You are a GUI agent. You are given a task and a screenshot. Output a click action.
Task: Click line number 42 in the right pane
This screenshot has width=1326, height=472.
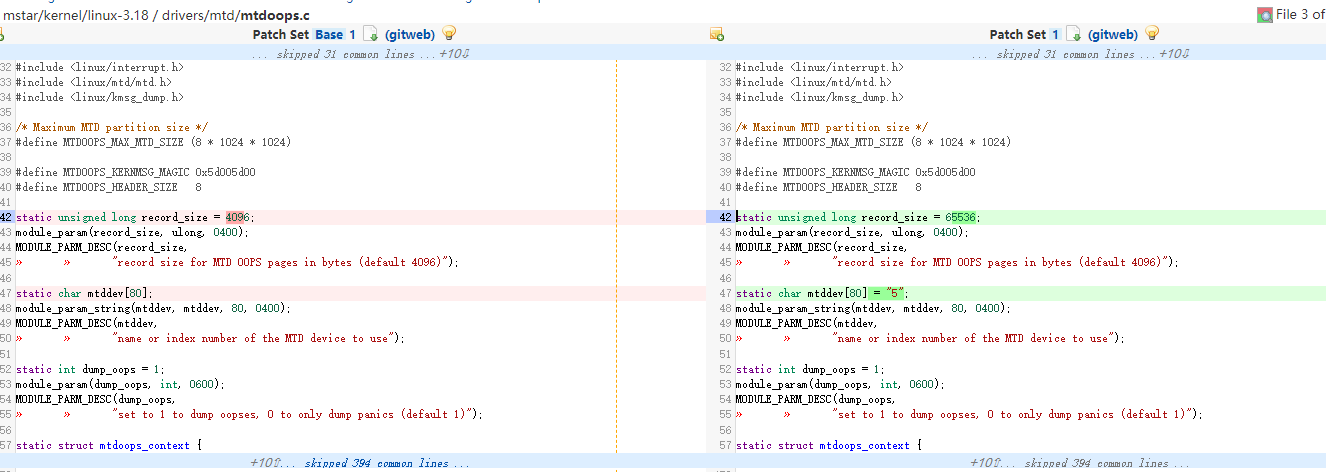point(725,217)
